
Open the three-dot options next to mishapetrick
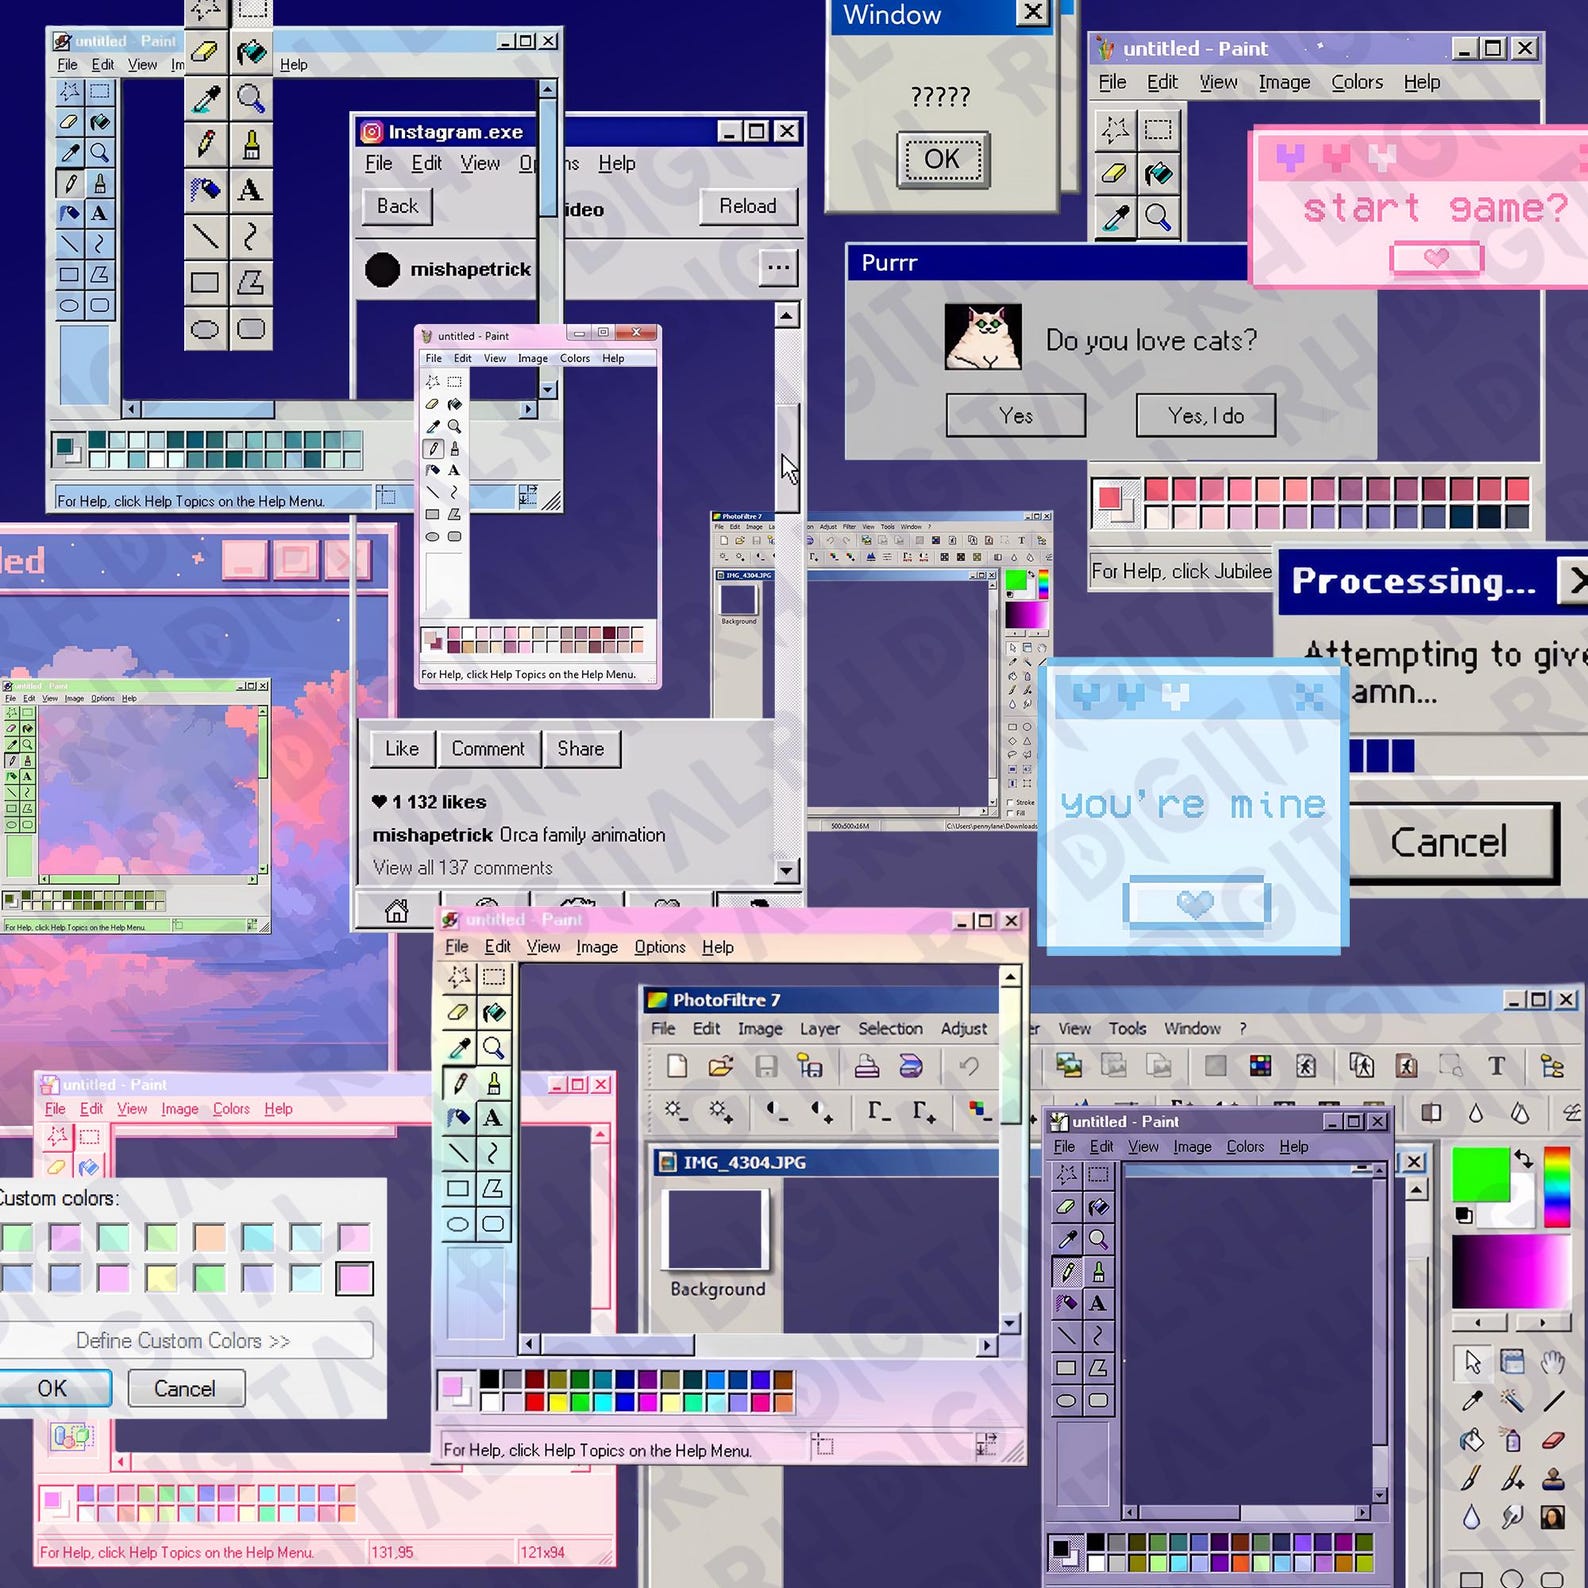(x=778, y=267)
